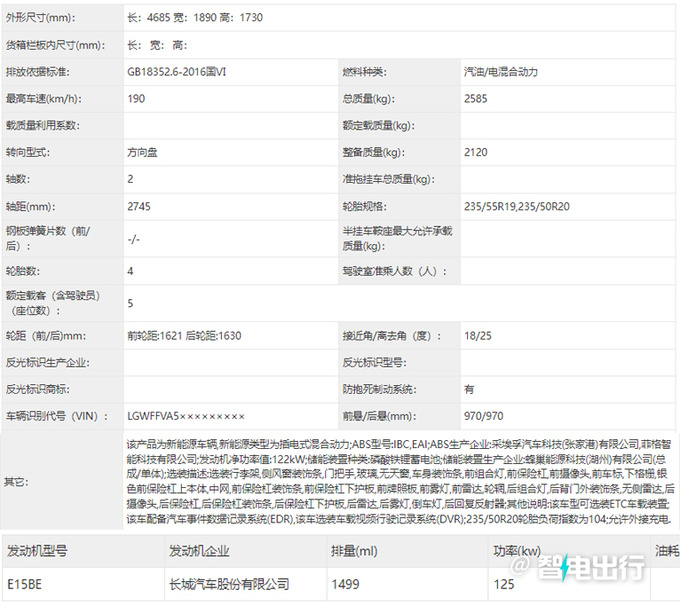Select the total mass value 2585
680x606 pixels.
477,99
